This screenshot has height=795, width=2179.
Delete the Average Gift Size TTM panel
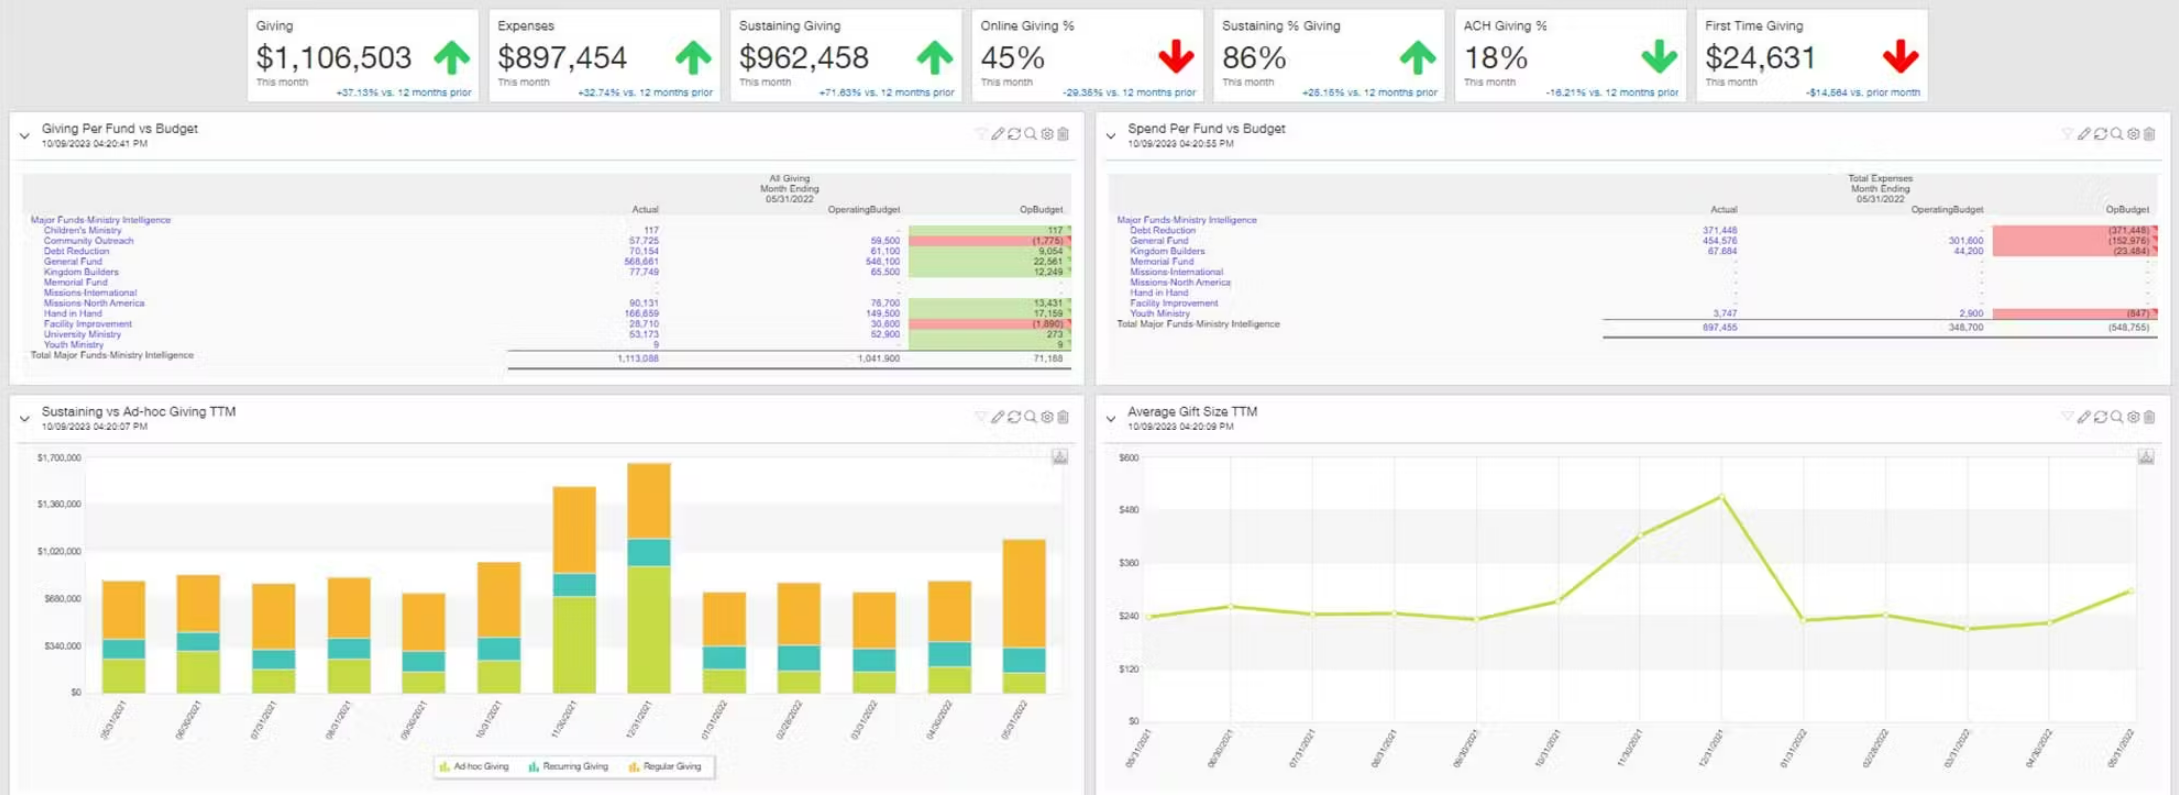click(2149, 417)
